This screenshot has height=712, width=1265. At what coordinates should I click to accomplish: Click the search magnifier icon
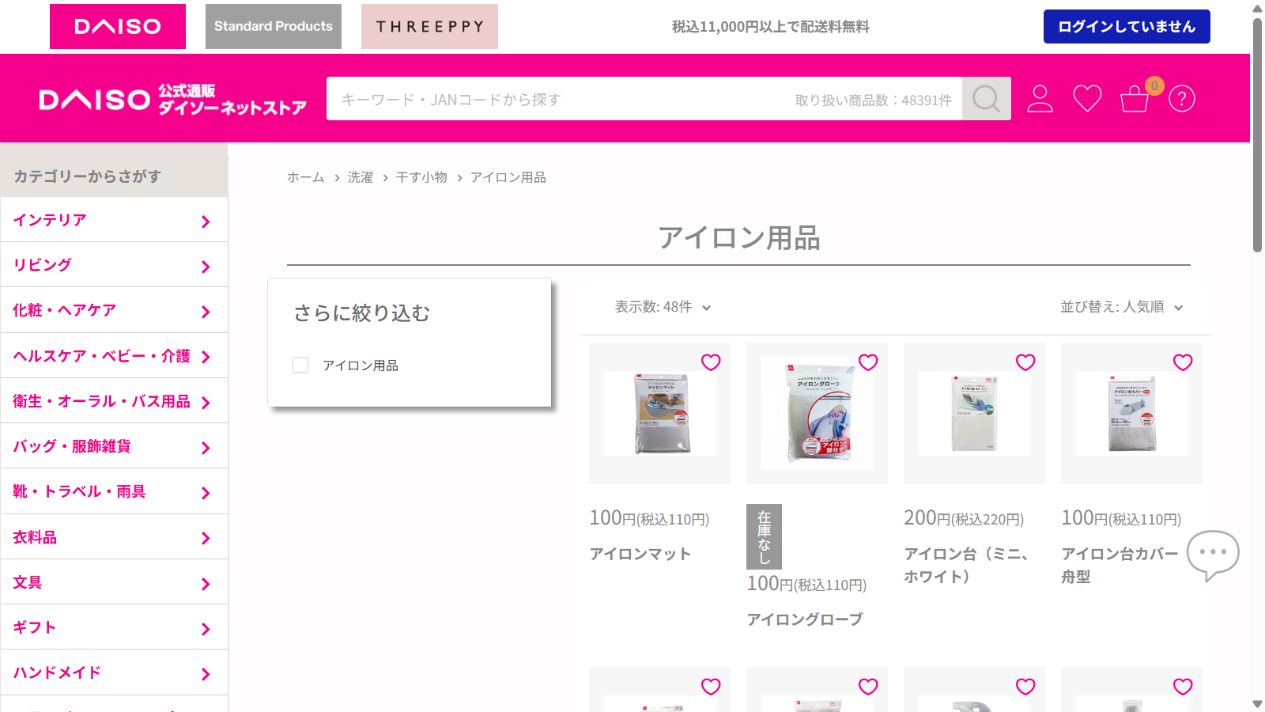[986, 99]
